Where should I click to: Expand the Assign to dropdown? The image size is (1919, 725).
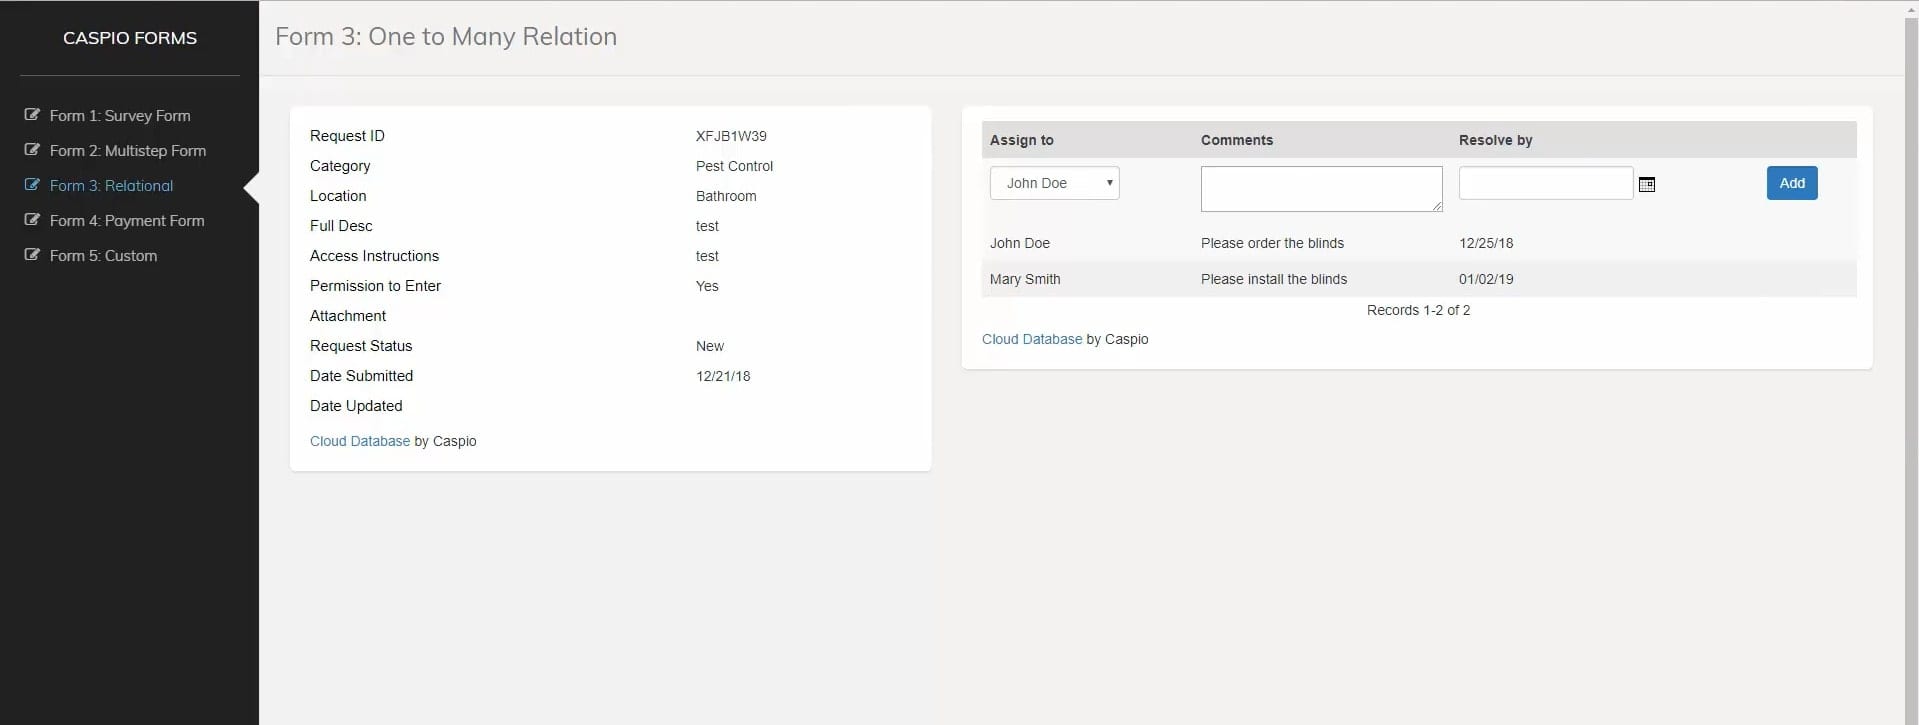tap(1054, 183)
